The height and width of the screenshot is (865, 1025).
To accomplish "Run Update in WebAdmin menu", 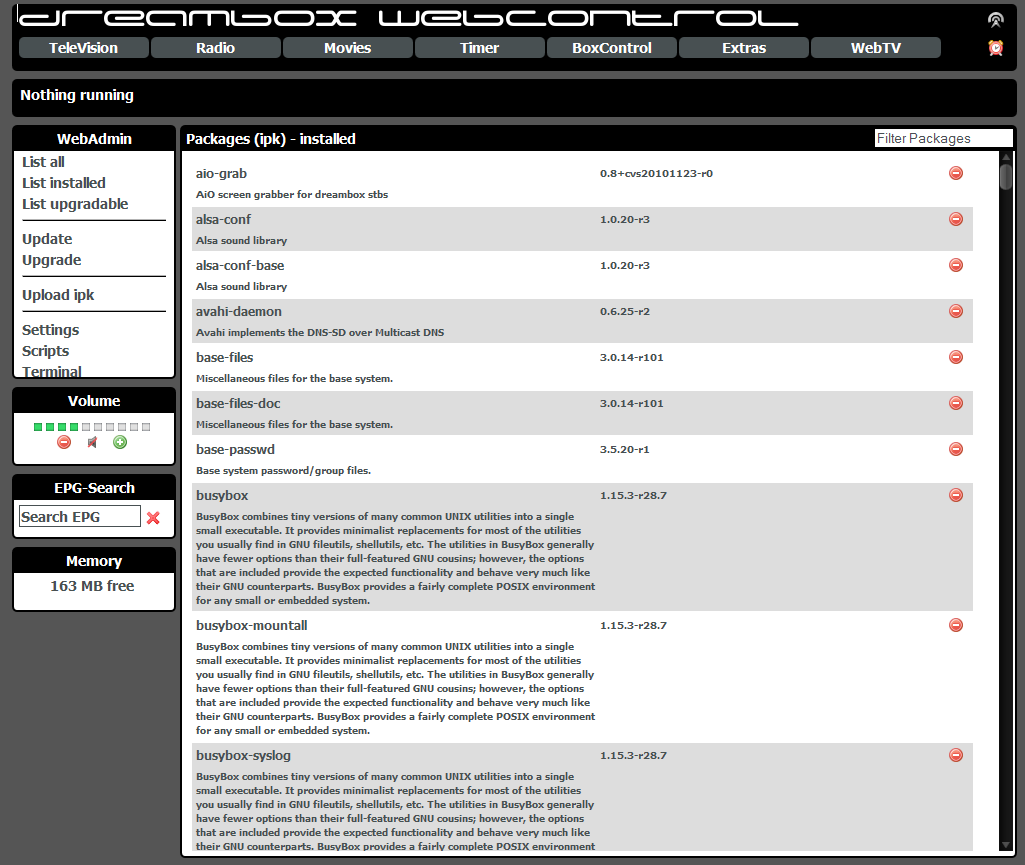I will 47,239.
